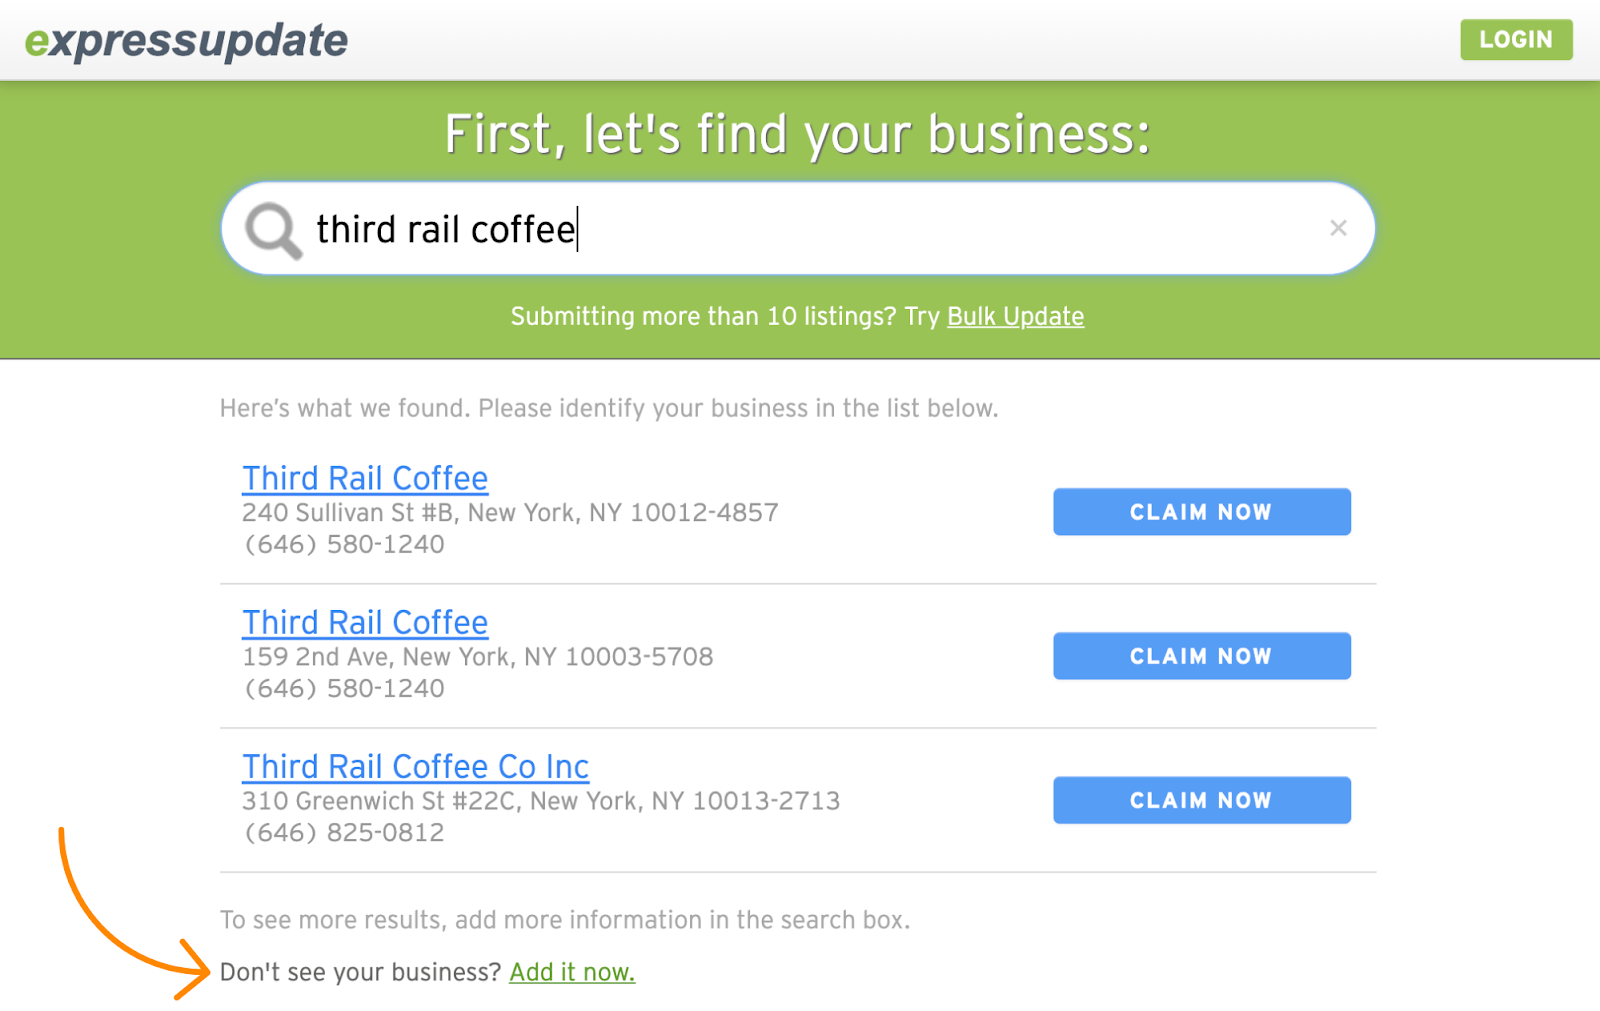
Task: Click the phone number (646) 825-0812
Action: (345, 833)
